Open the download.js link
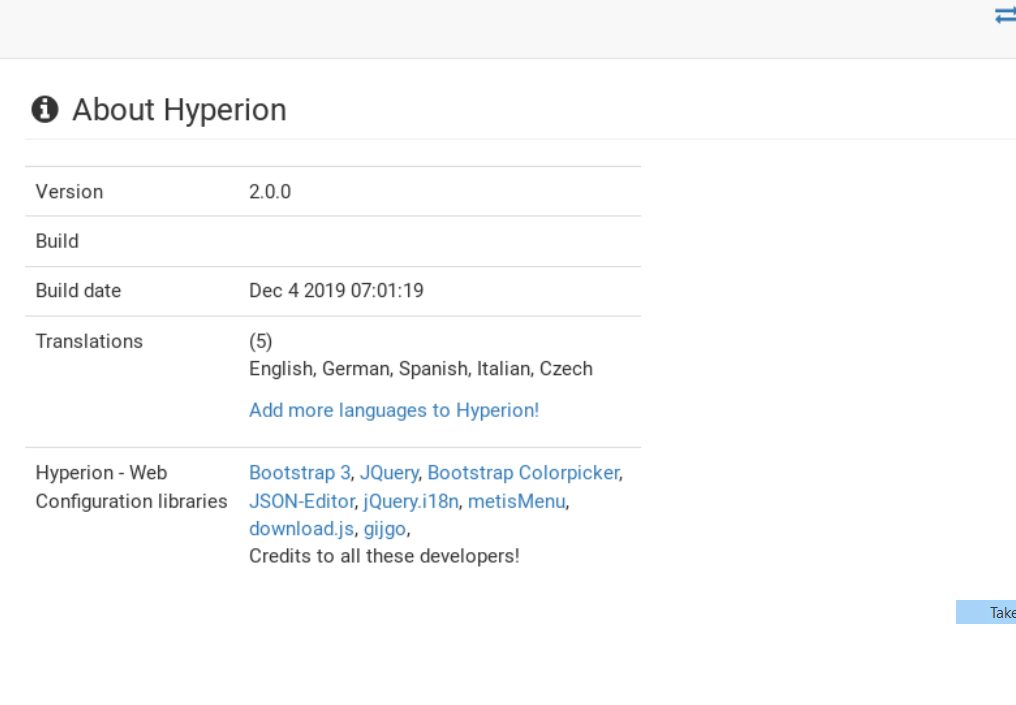The image size is (1016, 705). click(302, 529)
